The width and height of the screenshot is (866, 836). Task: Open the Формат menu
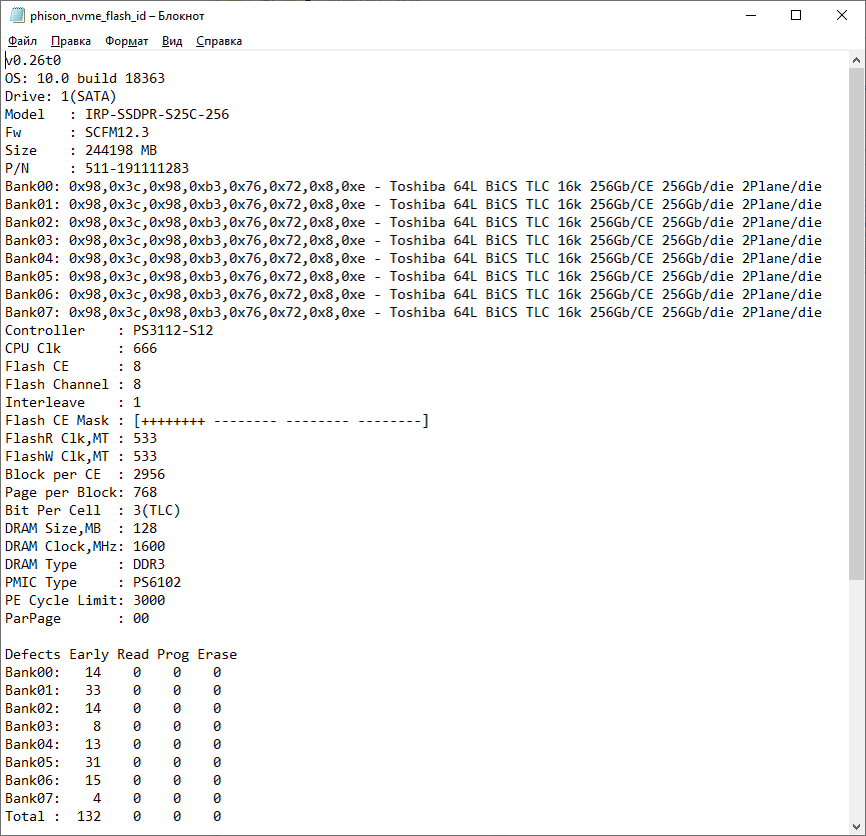126,41
